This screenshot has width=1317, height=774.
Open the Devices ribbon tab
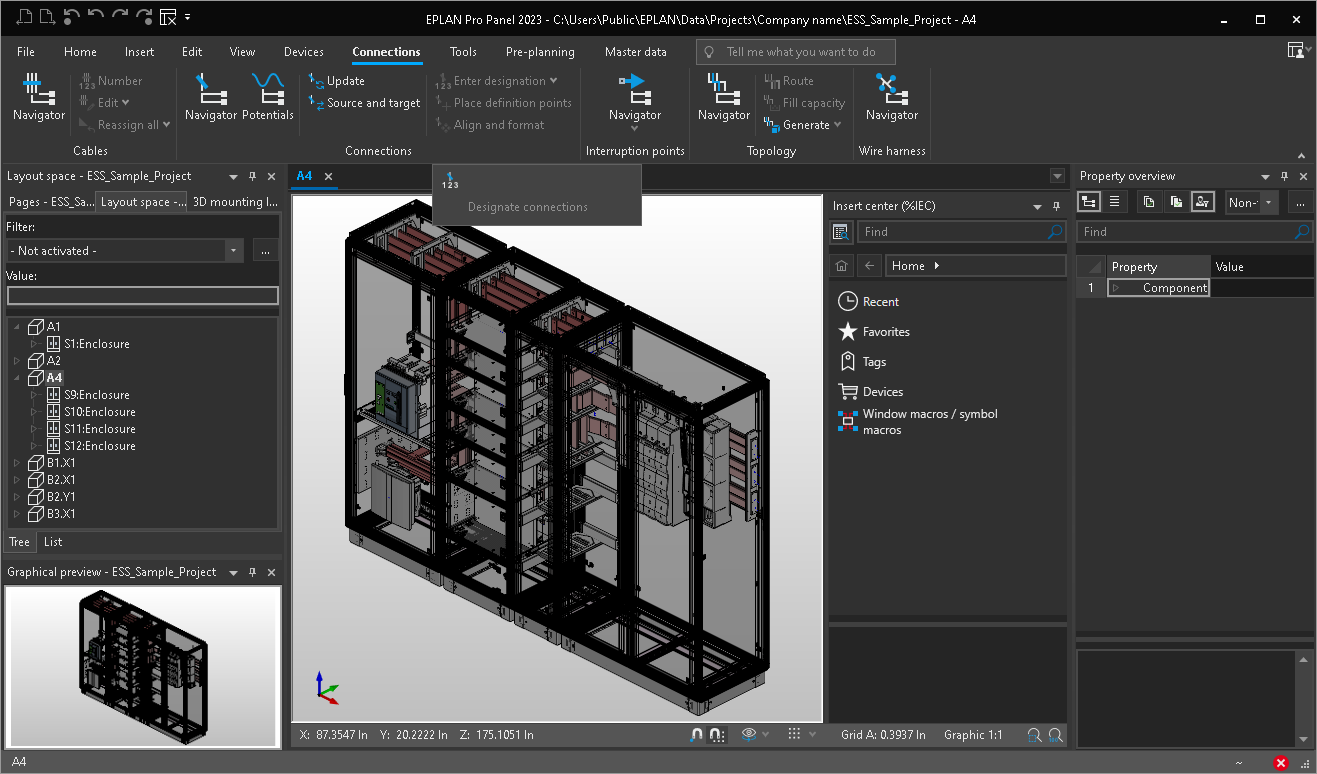pyautogui.click(x=303, y=52)
